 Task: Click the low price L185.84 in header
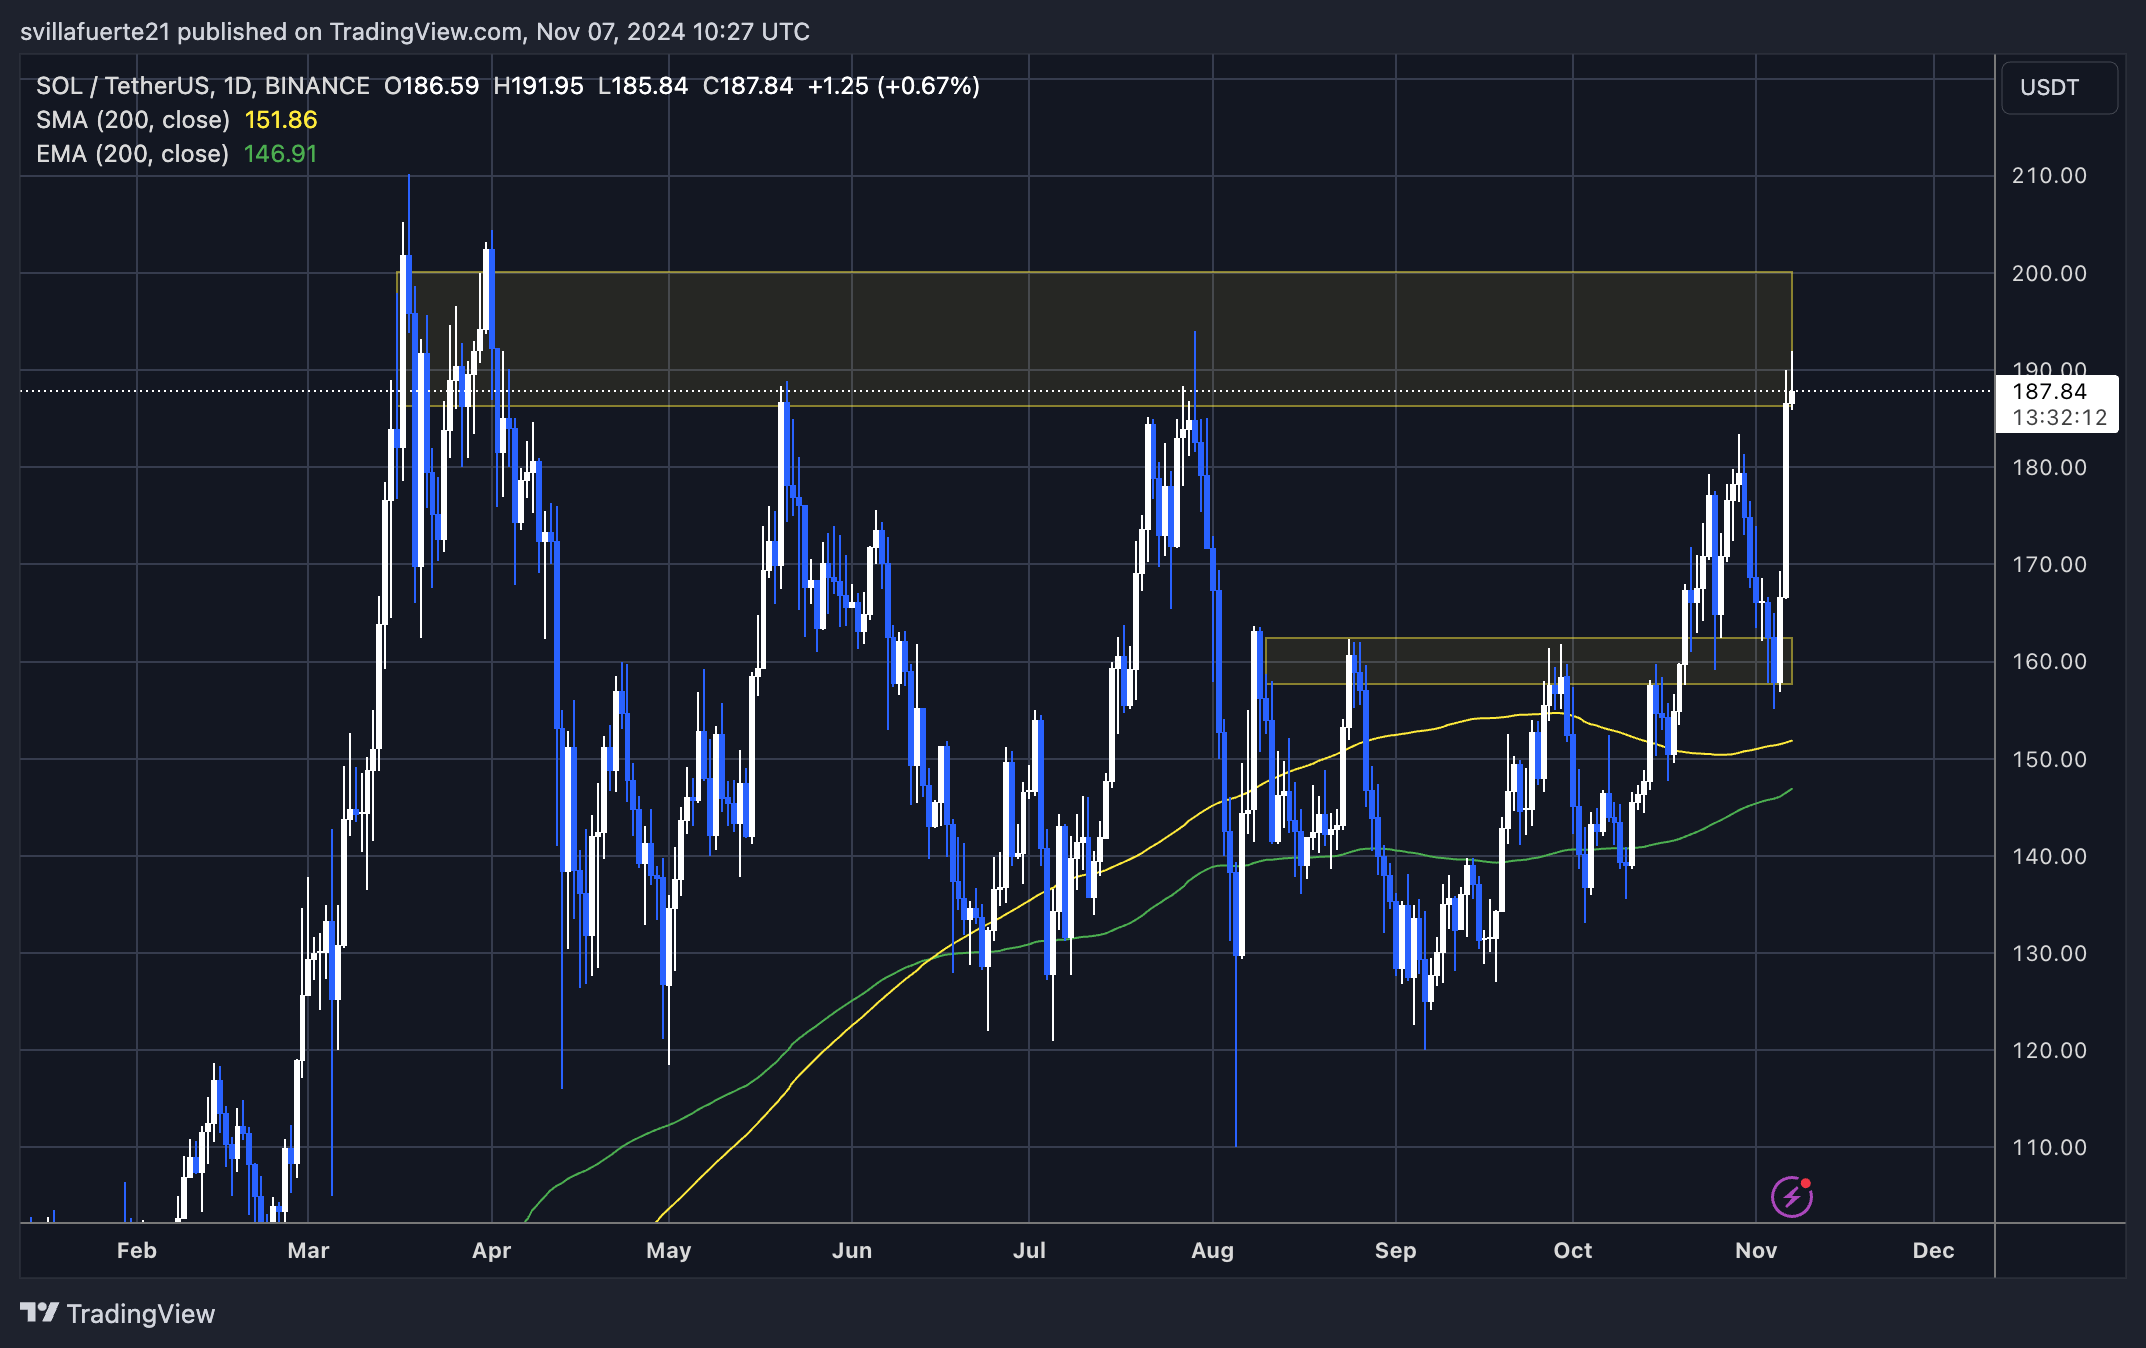tap(643, 86)
